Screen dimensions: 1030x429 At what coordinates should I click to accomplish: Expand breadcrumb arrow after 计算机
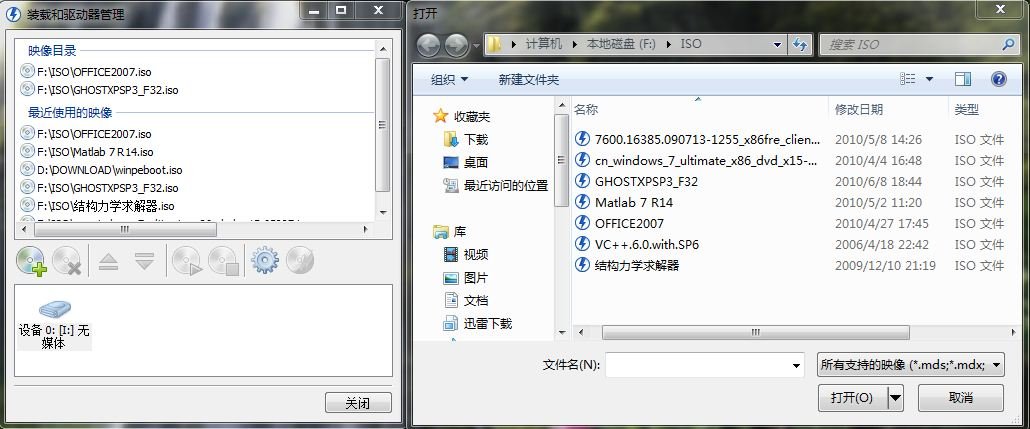573,45
